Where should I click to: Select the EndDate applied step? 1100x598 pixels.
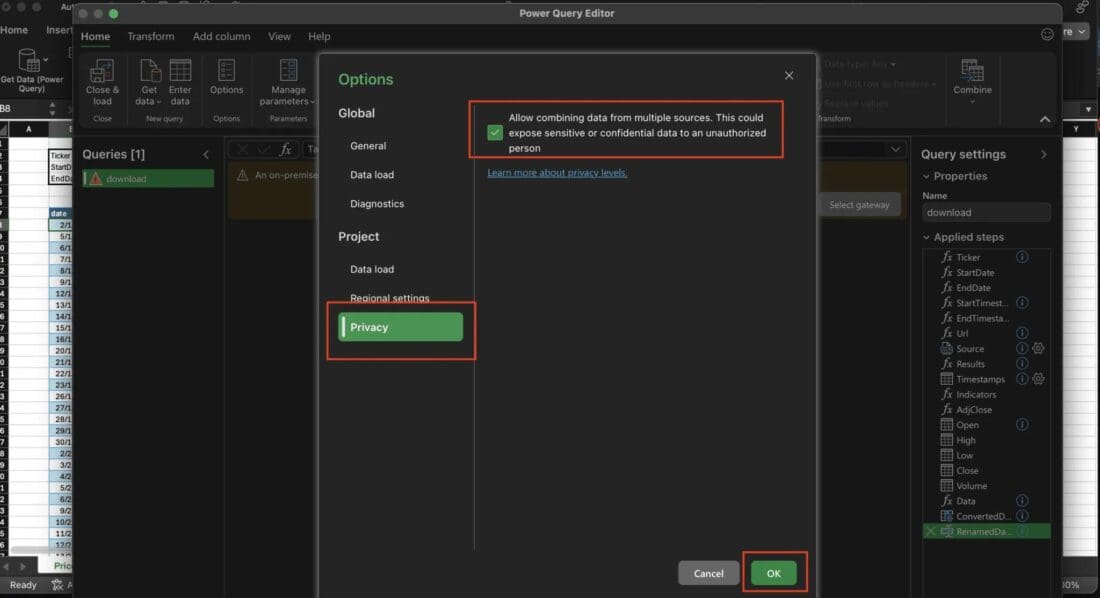click(x=974, y=288)
